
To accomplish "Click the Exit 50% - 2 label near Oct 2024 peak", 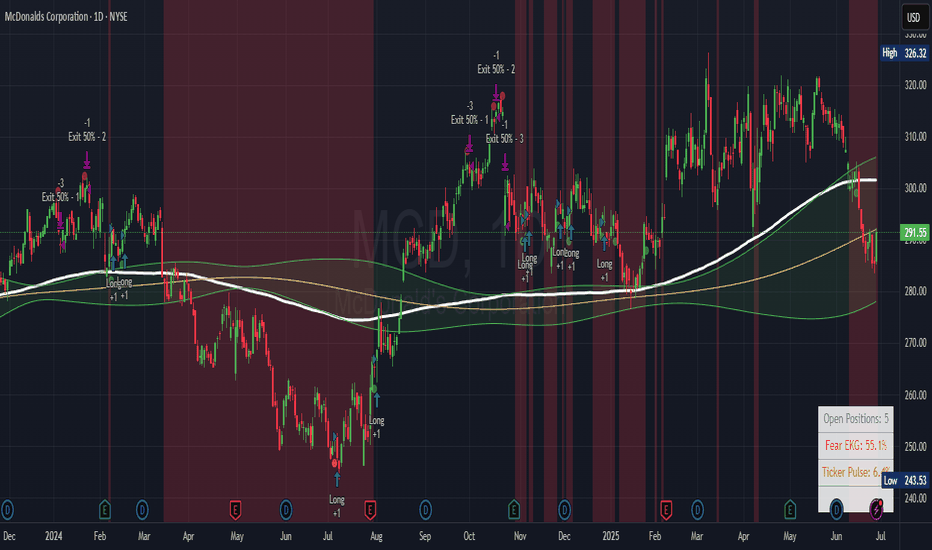I will point(496,70).
